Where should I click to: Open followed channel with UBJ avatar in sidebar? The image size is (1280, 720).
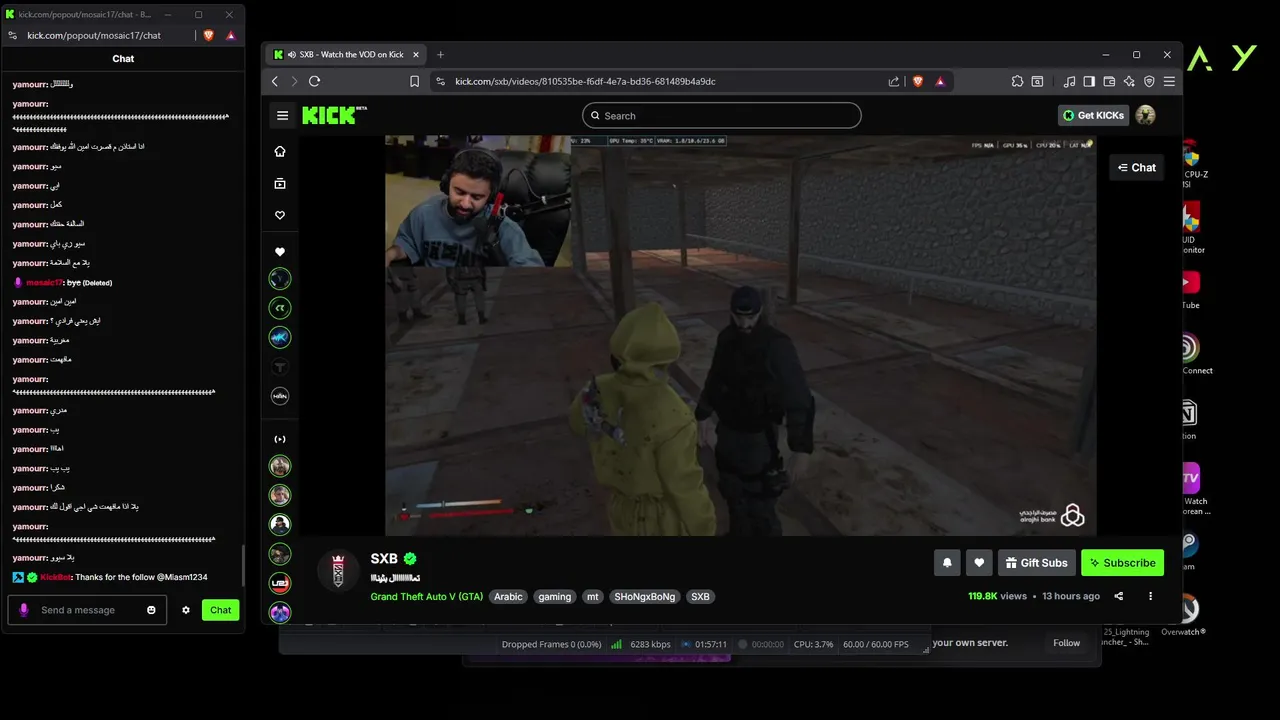point(280,582)
